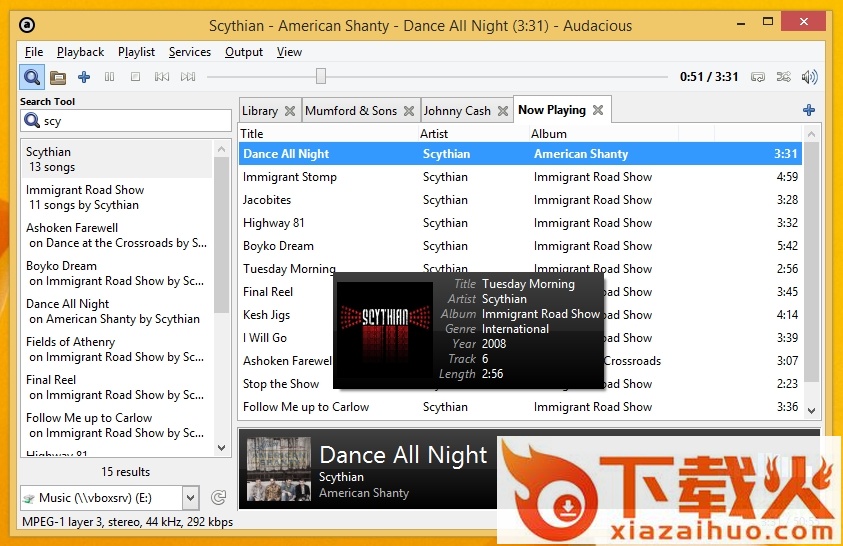Close the Now Playing tab

[598, 110]
